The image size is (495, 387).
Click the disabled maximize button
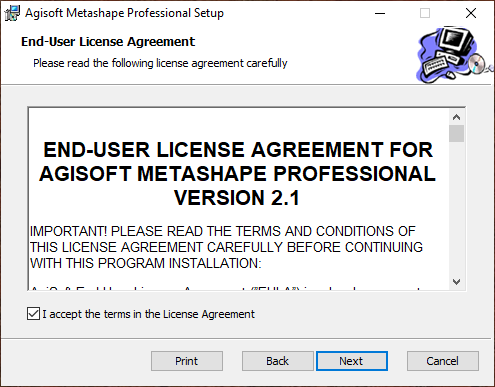(x=425, y=13)
